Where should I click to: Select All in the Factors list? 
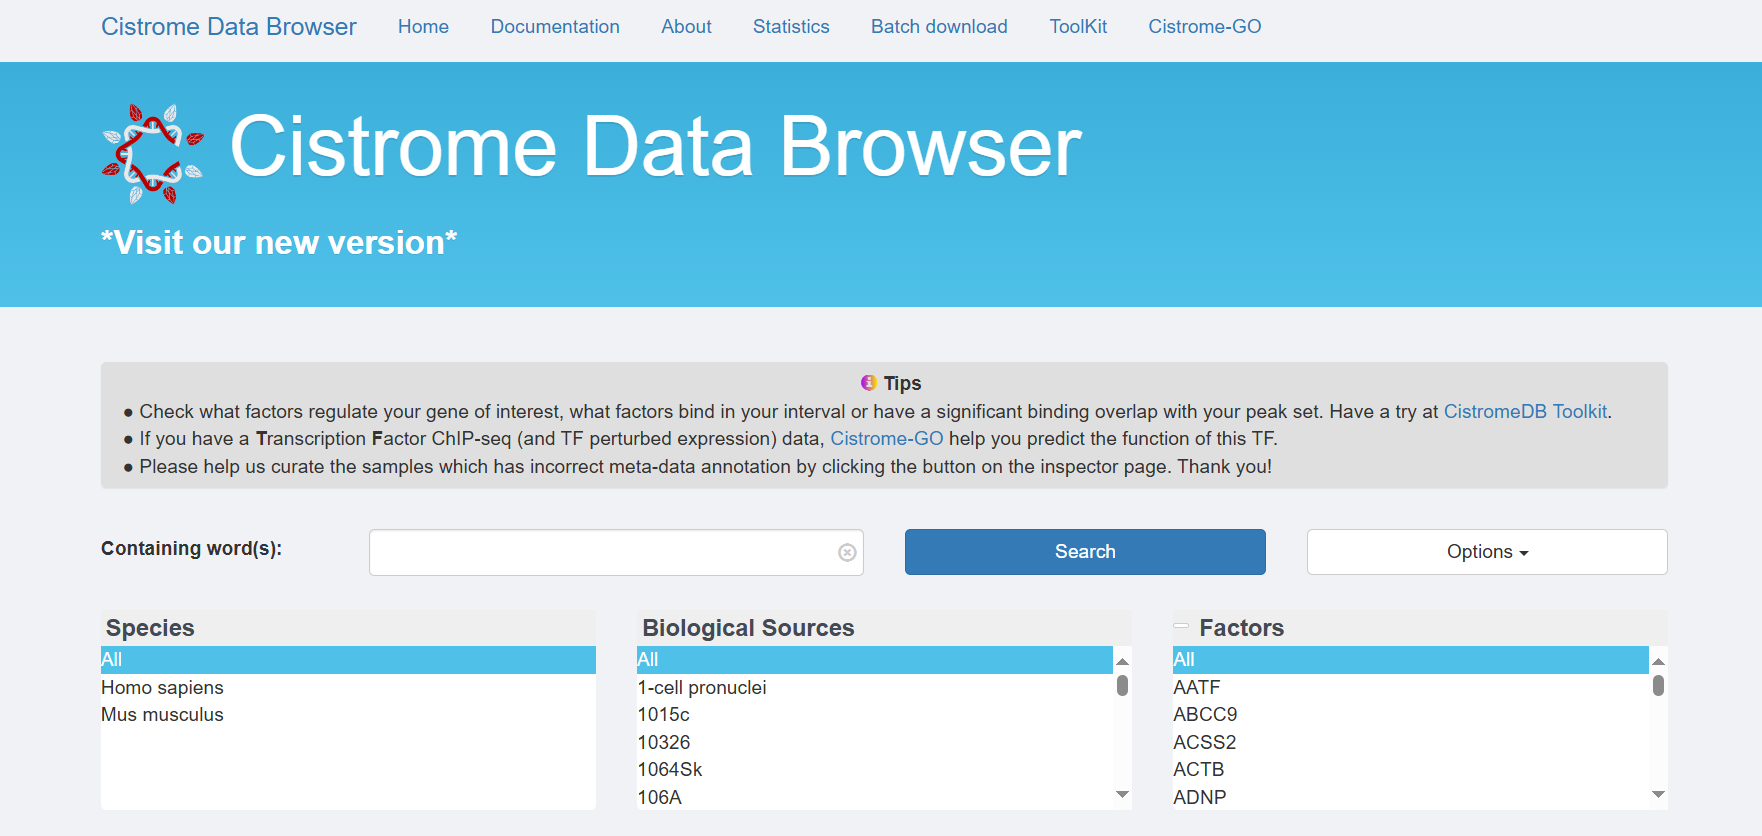[1411, 660]
